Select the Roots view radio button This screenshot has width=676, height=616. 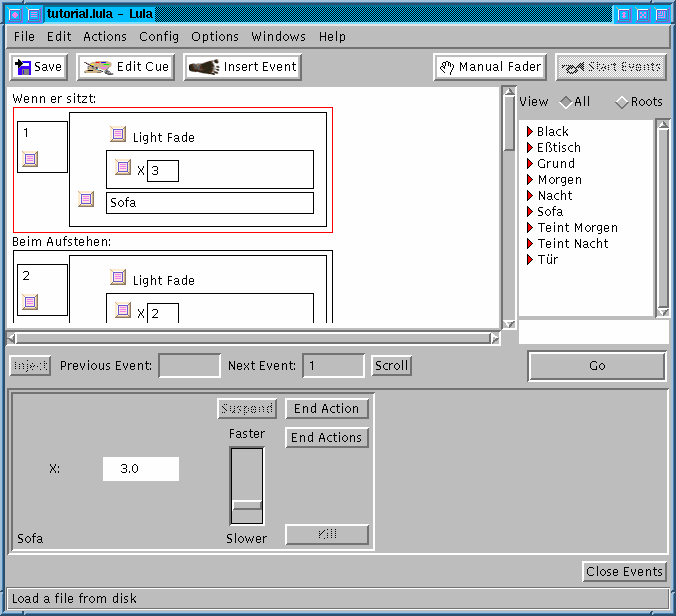[621, 102]
